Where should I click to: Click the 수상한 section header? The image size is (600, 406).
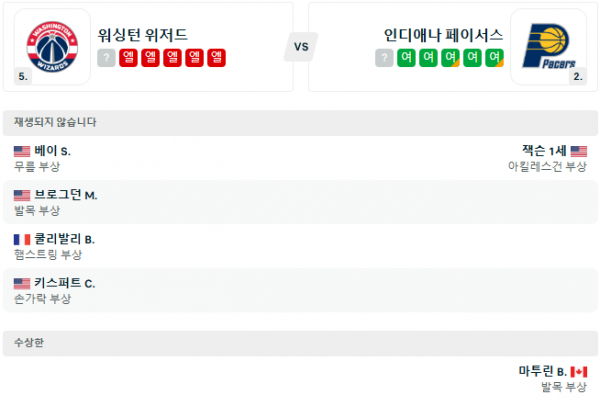[30, 342]
